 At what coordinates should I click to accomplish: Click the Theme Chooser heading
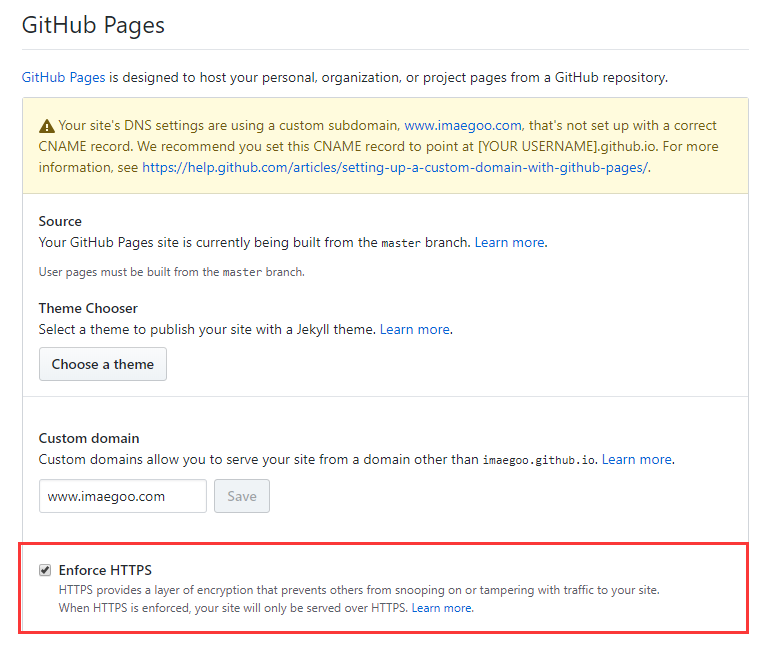88,308
